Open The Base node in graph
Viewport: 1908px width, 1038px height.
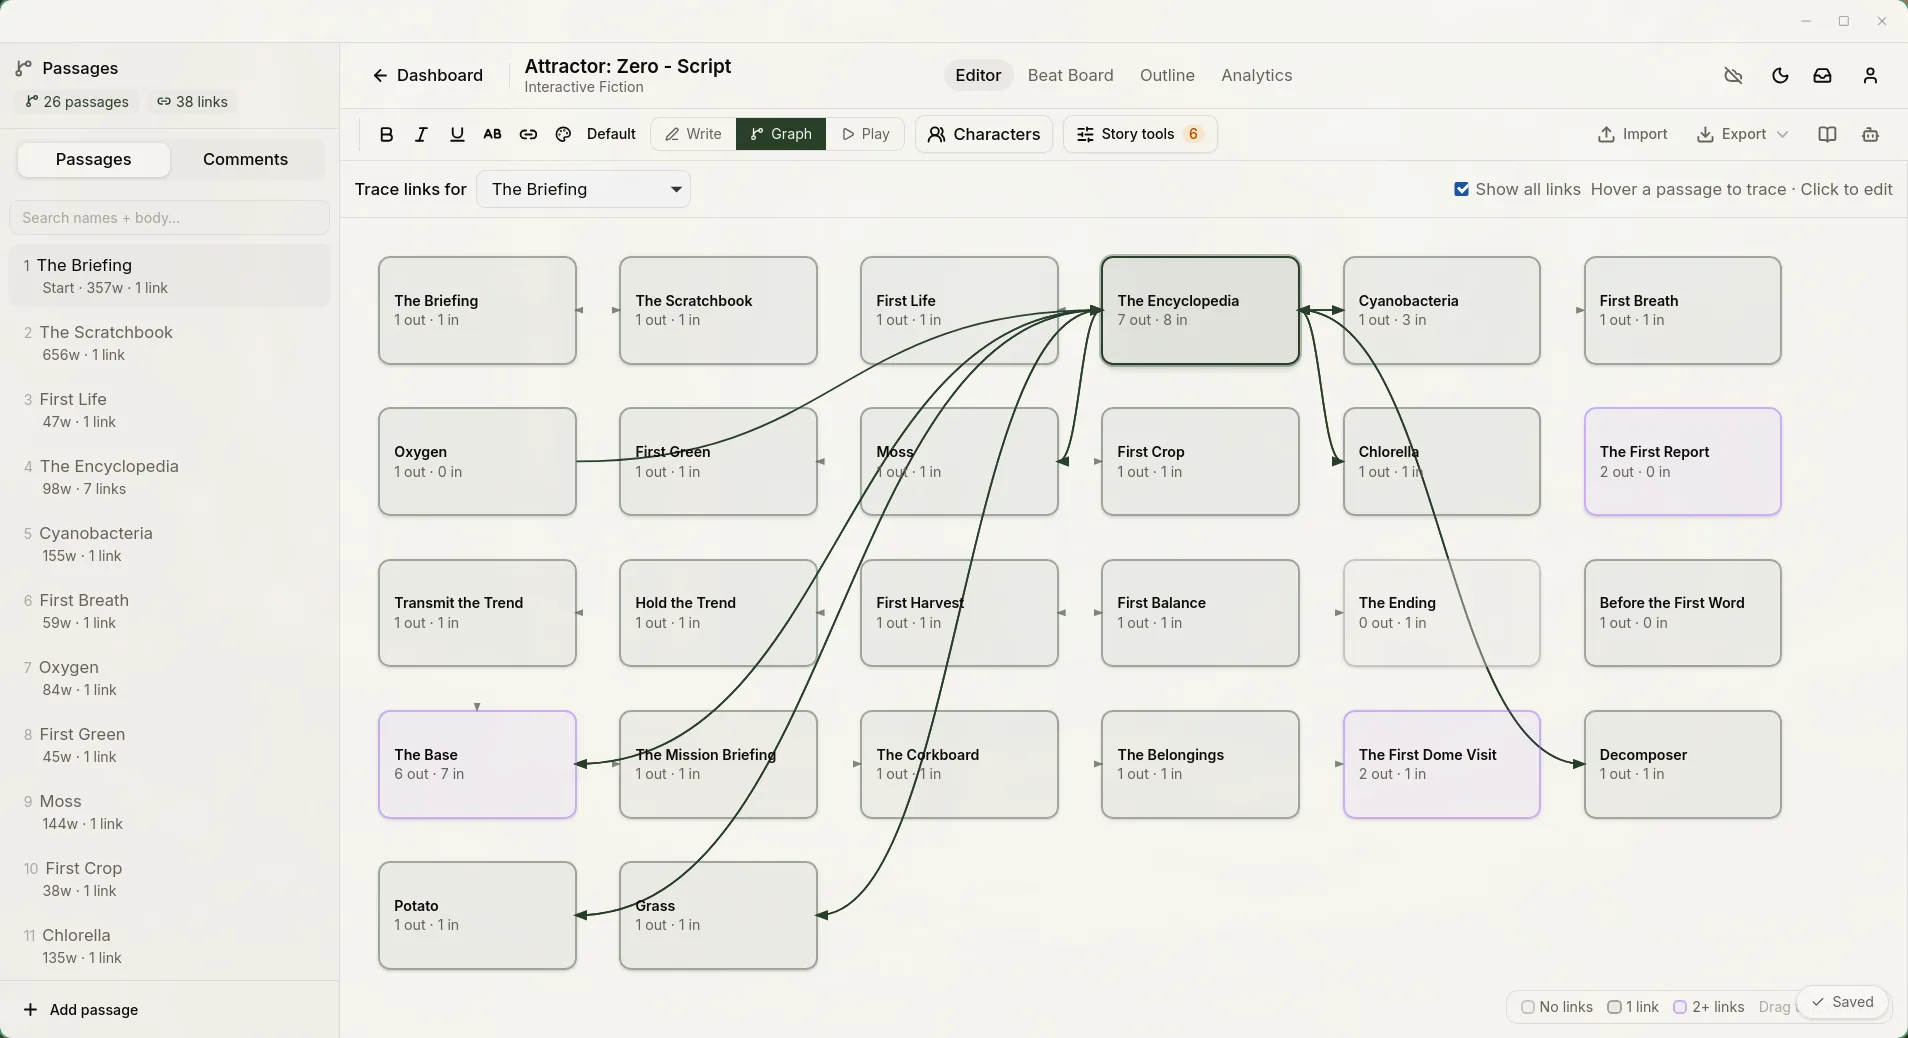coord(477,764)
